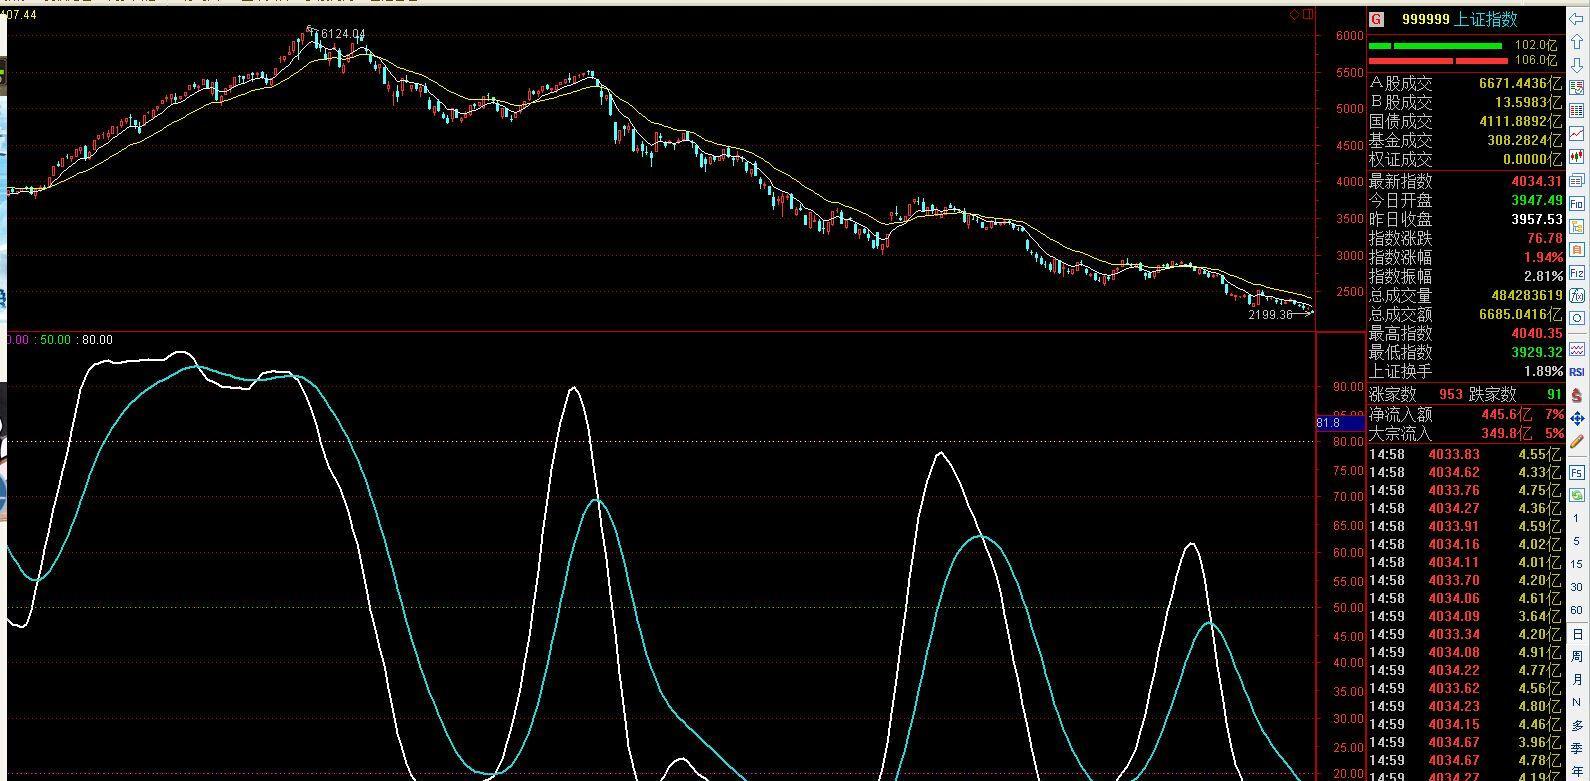Click the blue 81.8 indicator value marker

(1339, 423)
